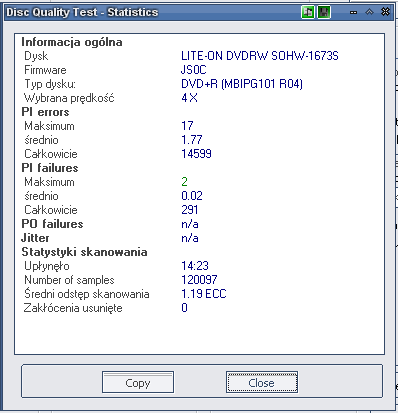Click the PI failures section heading
Screen dimensions: 398x413
coord(50,168)
